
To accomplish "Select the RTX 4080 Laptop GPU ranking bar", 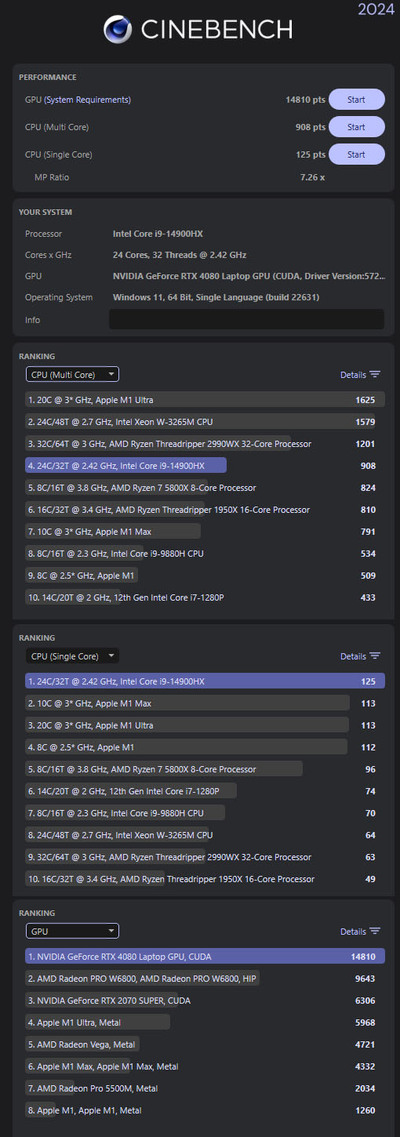I will (205, 956).
